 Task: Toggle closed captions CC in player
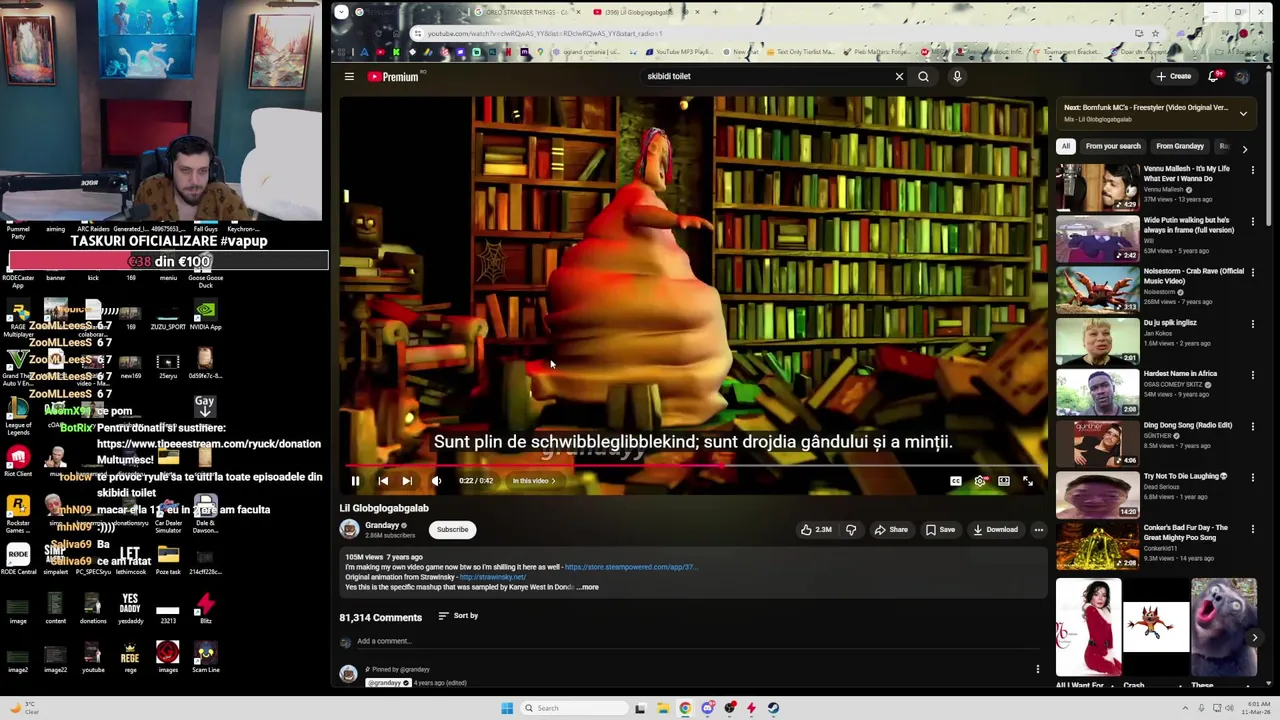[956, 481]
